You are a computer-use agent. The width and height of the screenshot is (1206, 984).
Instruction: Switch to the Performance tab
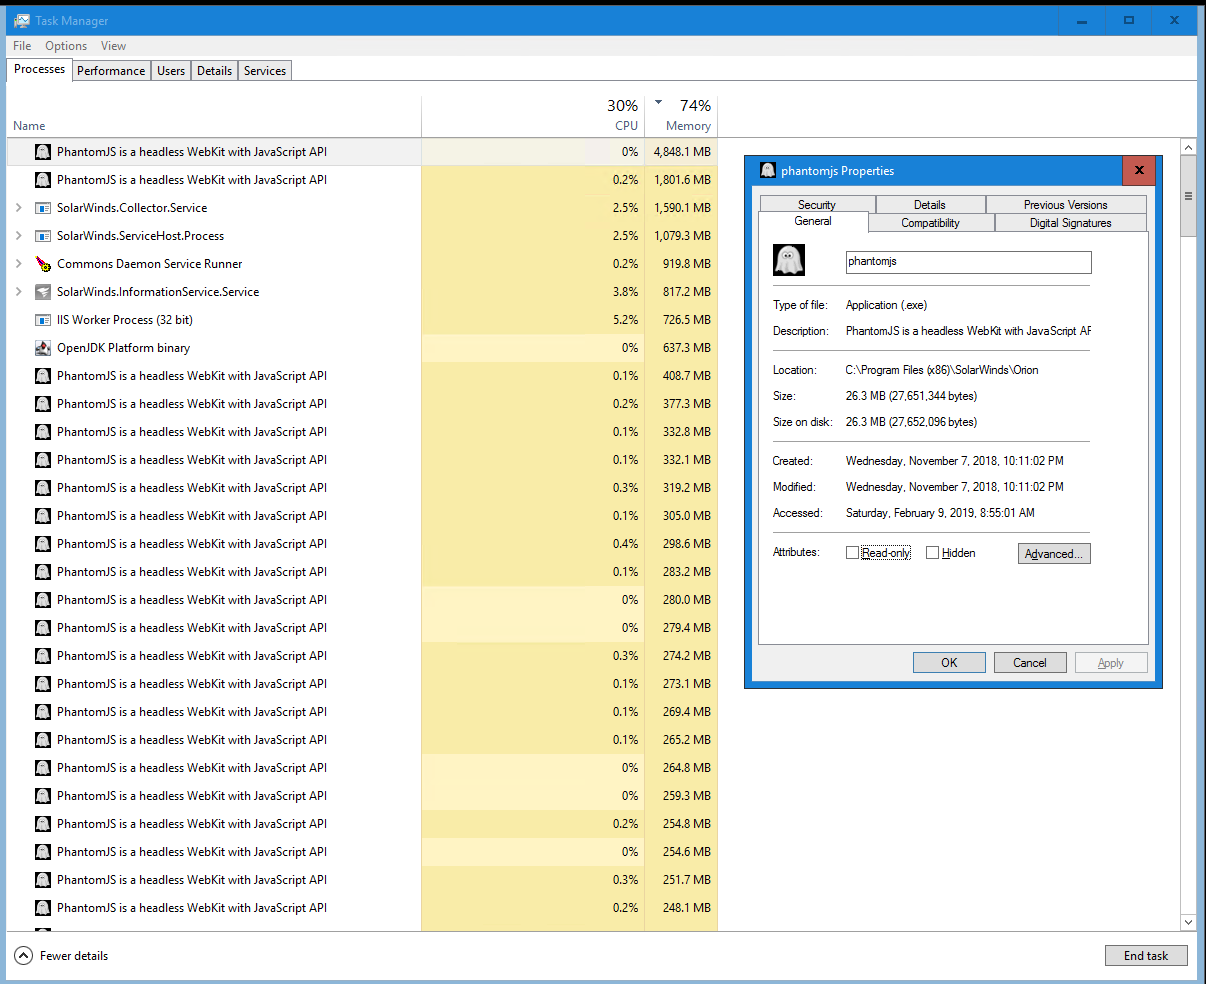tap(111, 71)
